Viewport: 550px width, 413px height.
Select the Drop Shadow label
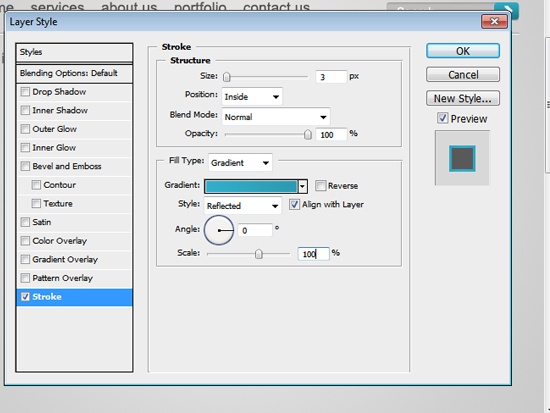[59, 92]
